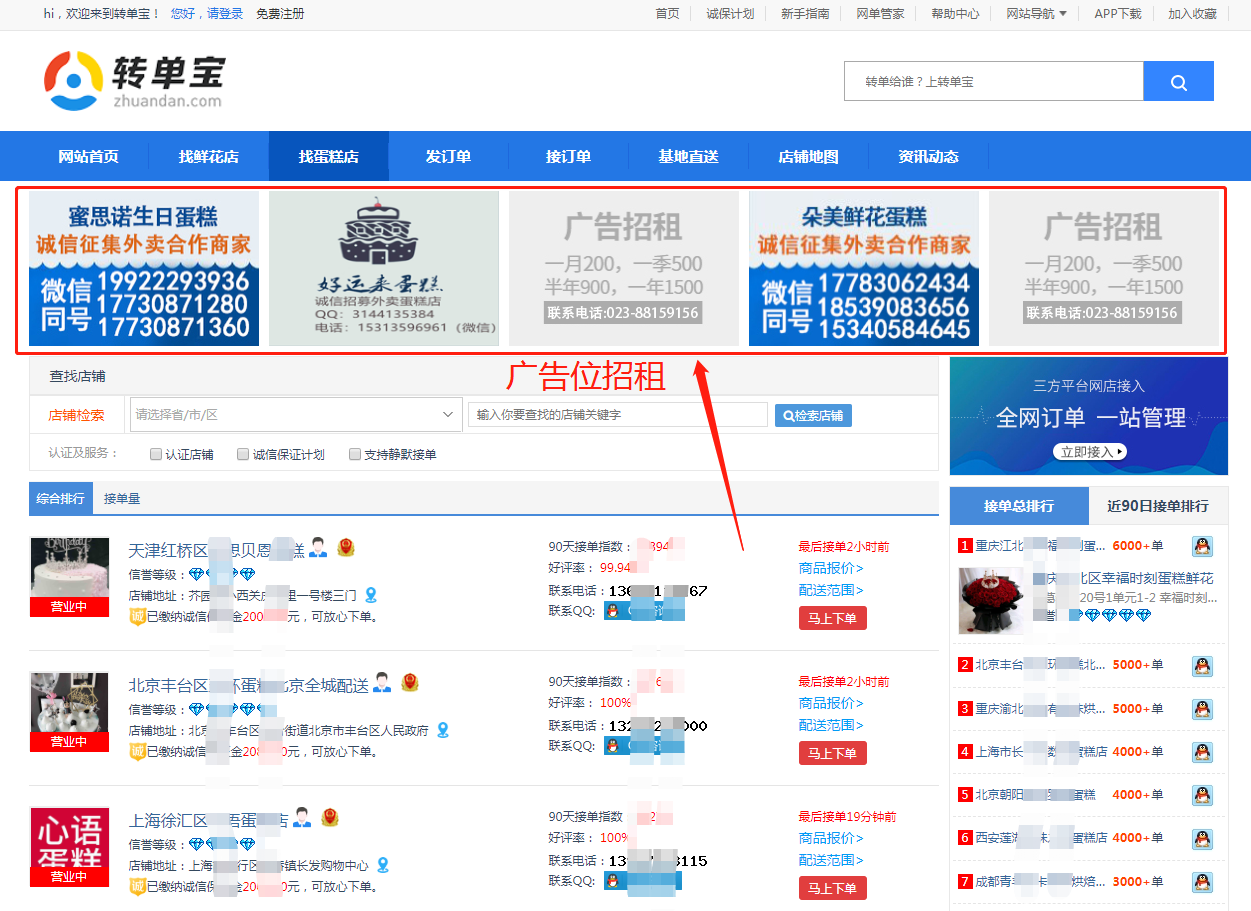The image size is (1251, 911).
Task: Click map pin icon of 天津红桥区 store address
Action: pyautogui.click(x=371, y=595)
